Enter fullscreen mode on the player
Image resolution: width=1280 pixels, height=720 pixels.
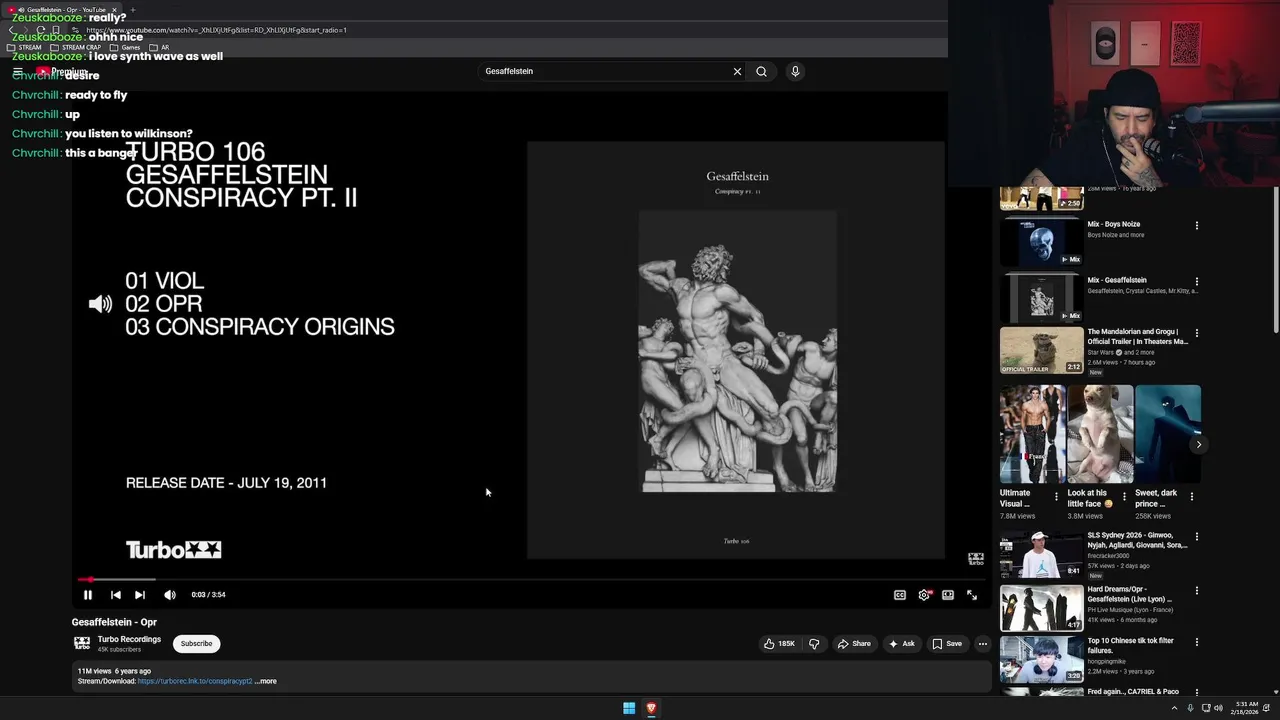[972, 595]
